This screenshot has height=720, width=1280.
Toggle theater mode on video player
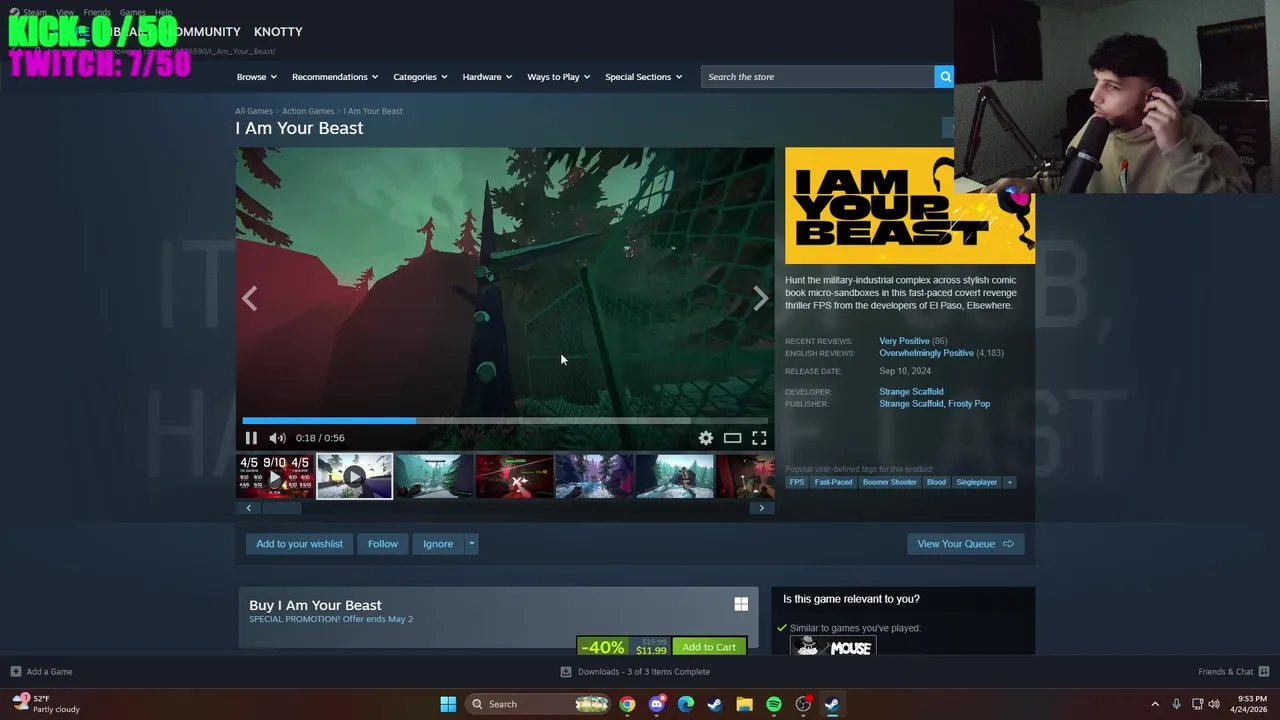pyautogui.click(x=732, y=438)
